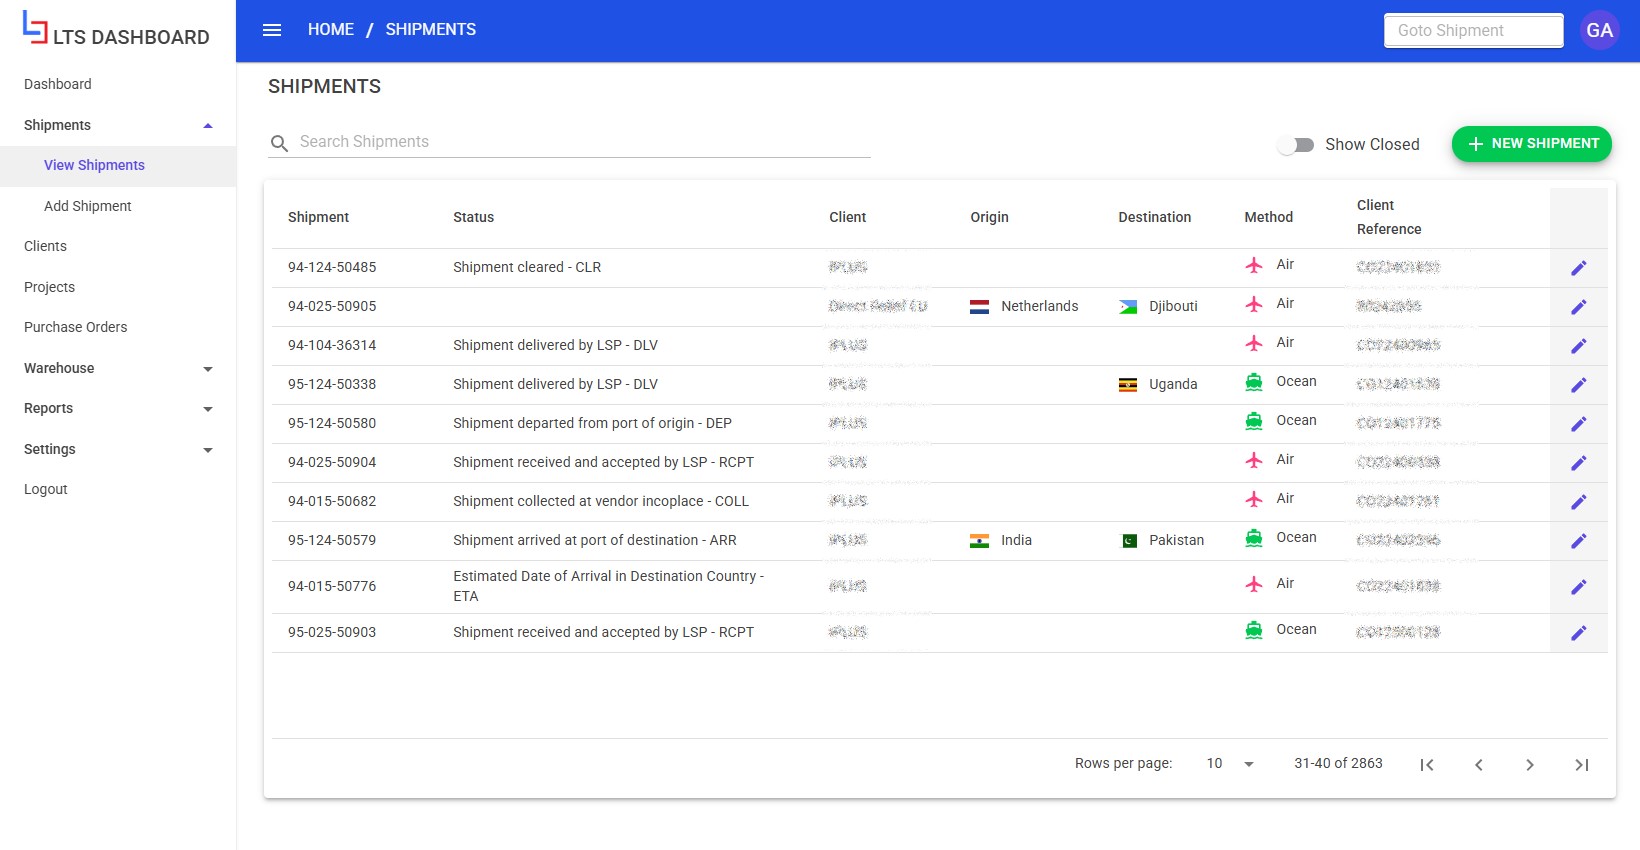1640x850 pixels.
Task: Jump to the last page of results
Action: click(1581, 765)
